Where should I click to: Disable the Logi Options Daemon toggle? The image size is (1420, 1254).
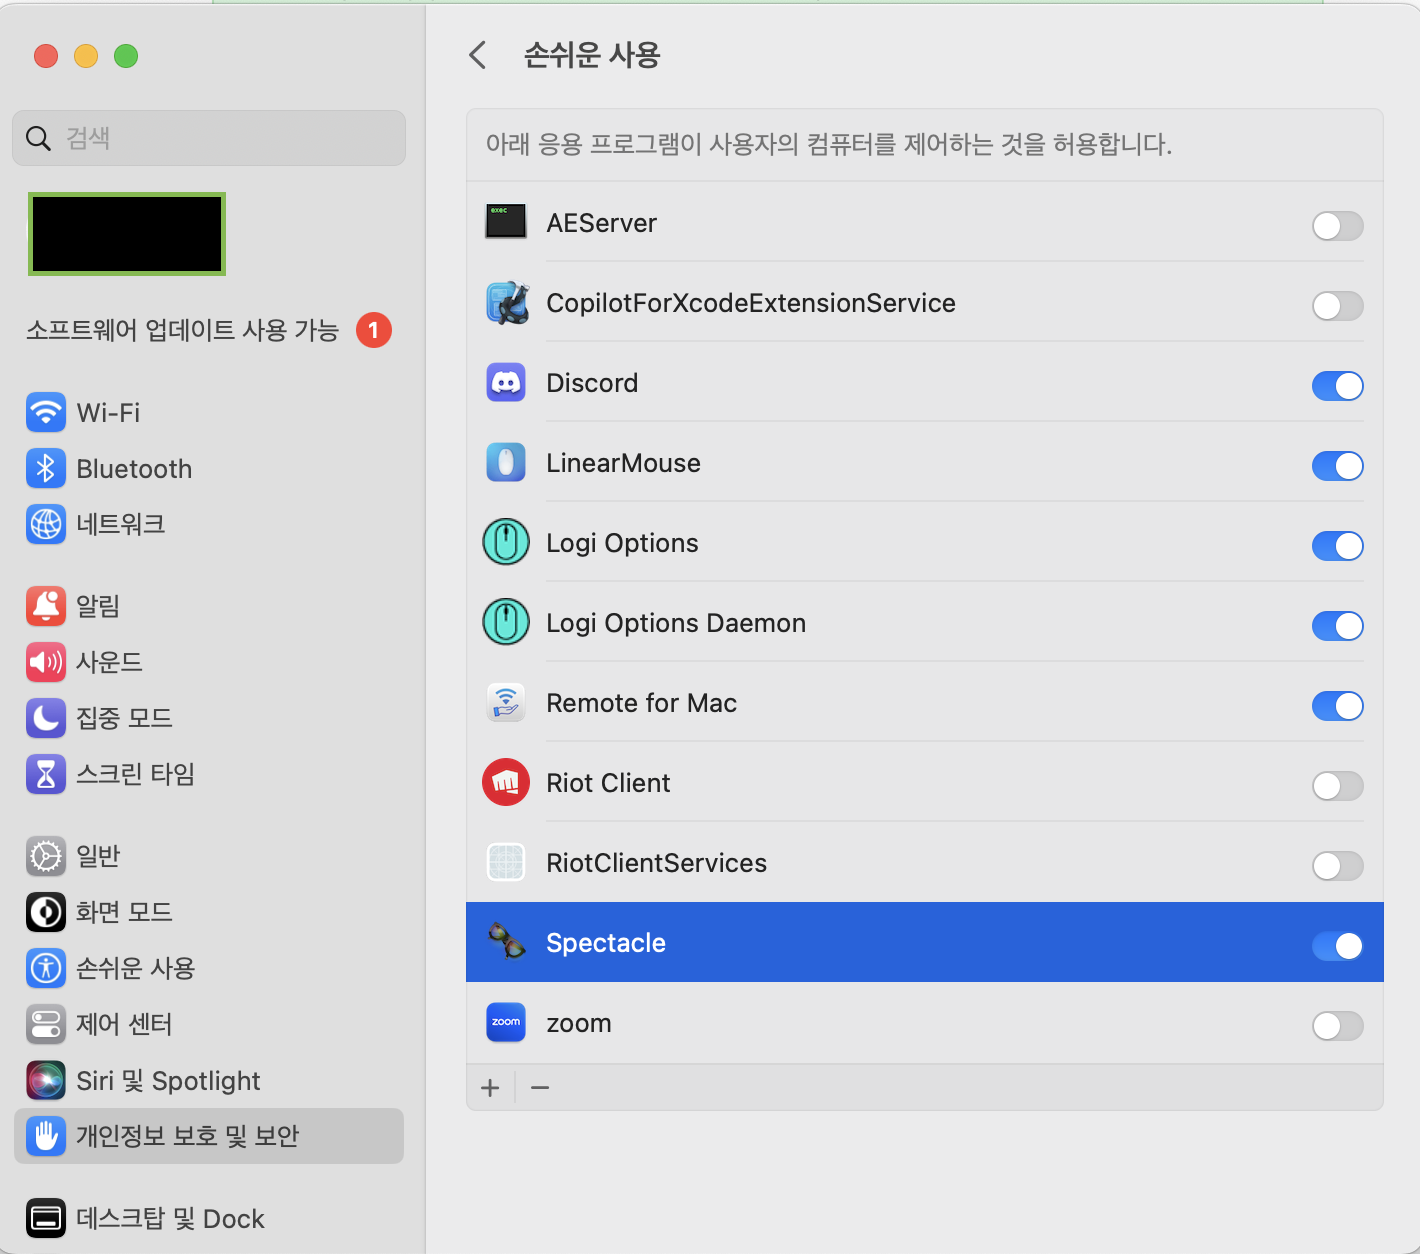[x=1337, y=626]
